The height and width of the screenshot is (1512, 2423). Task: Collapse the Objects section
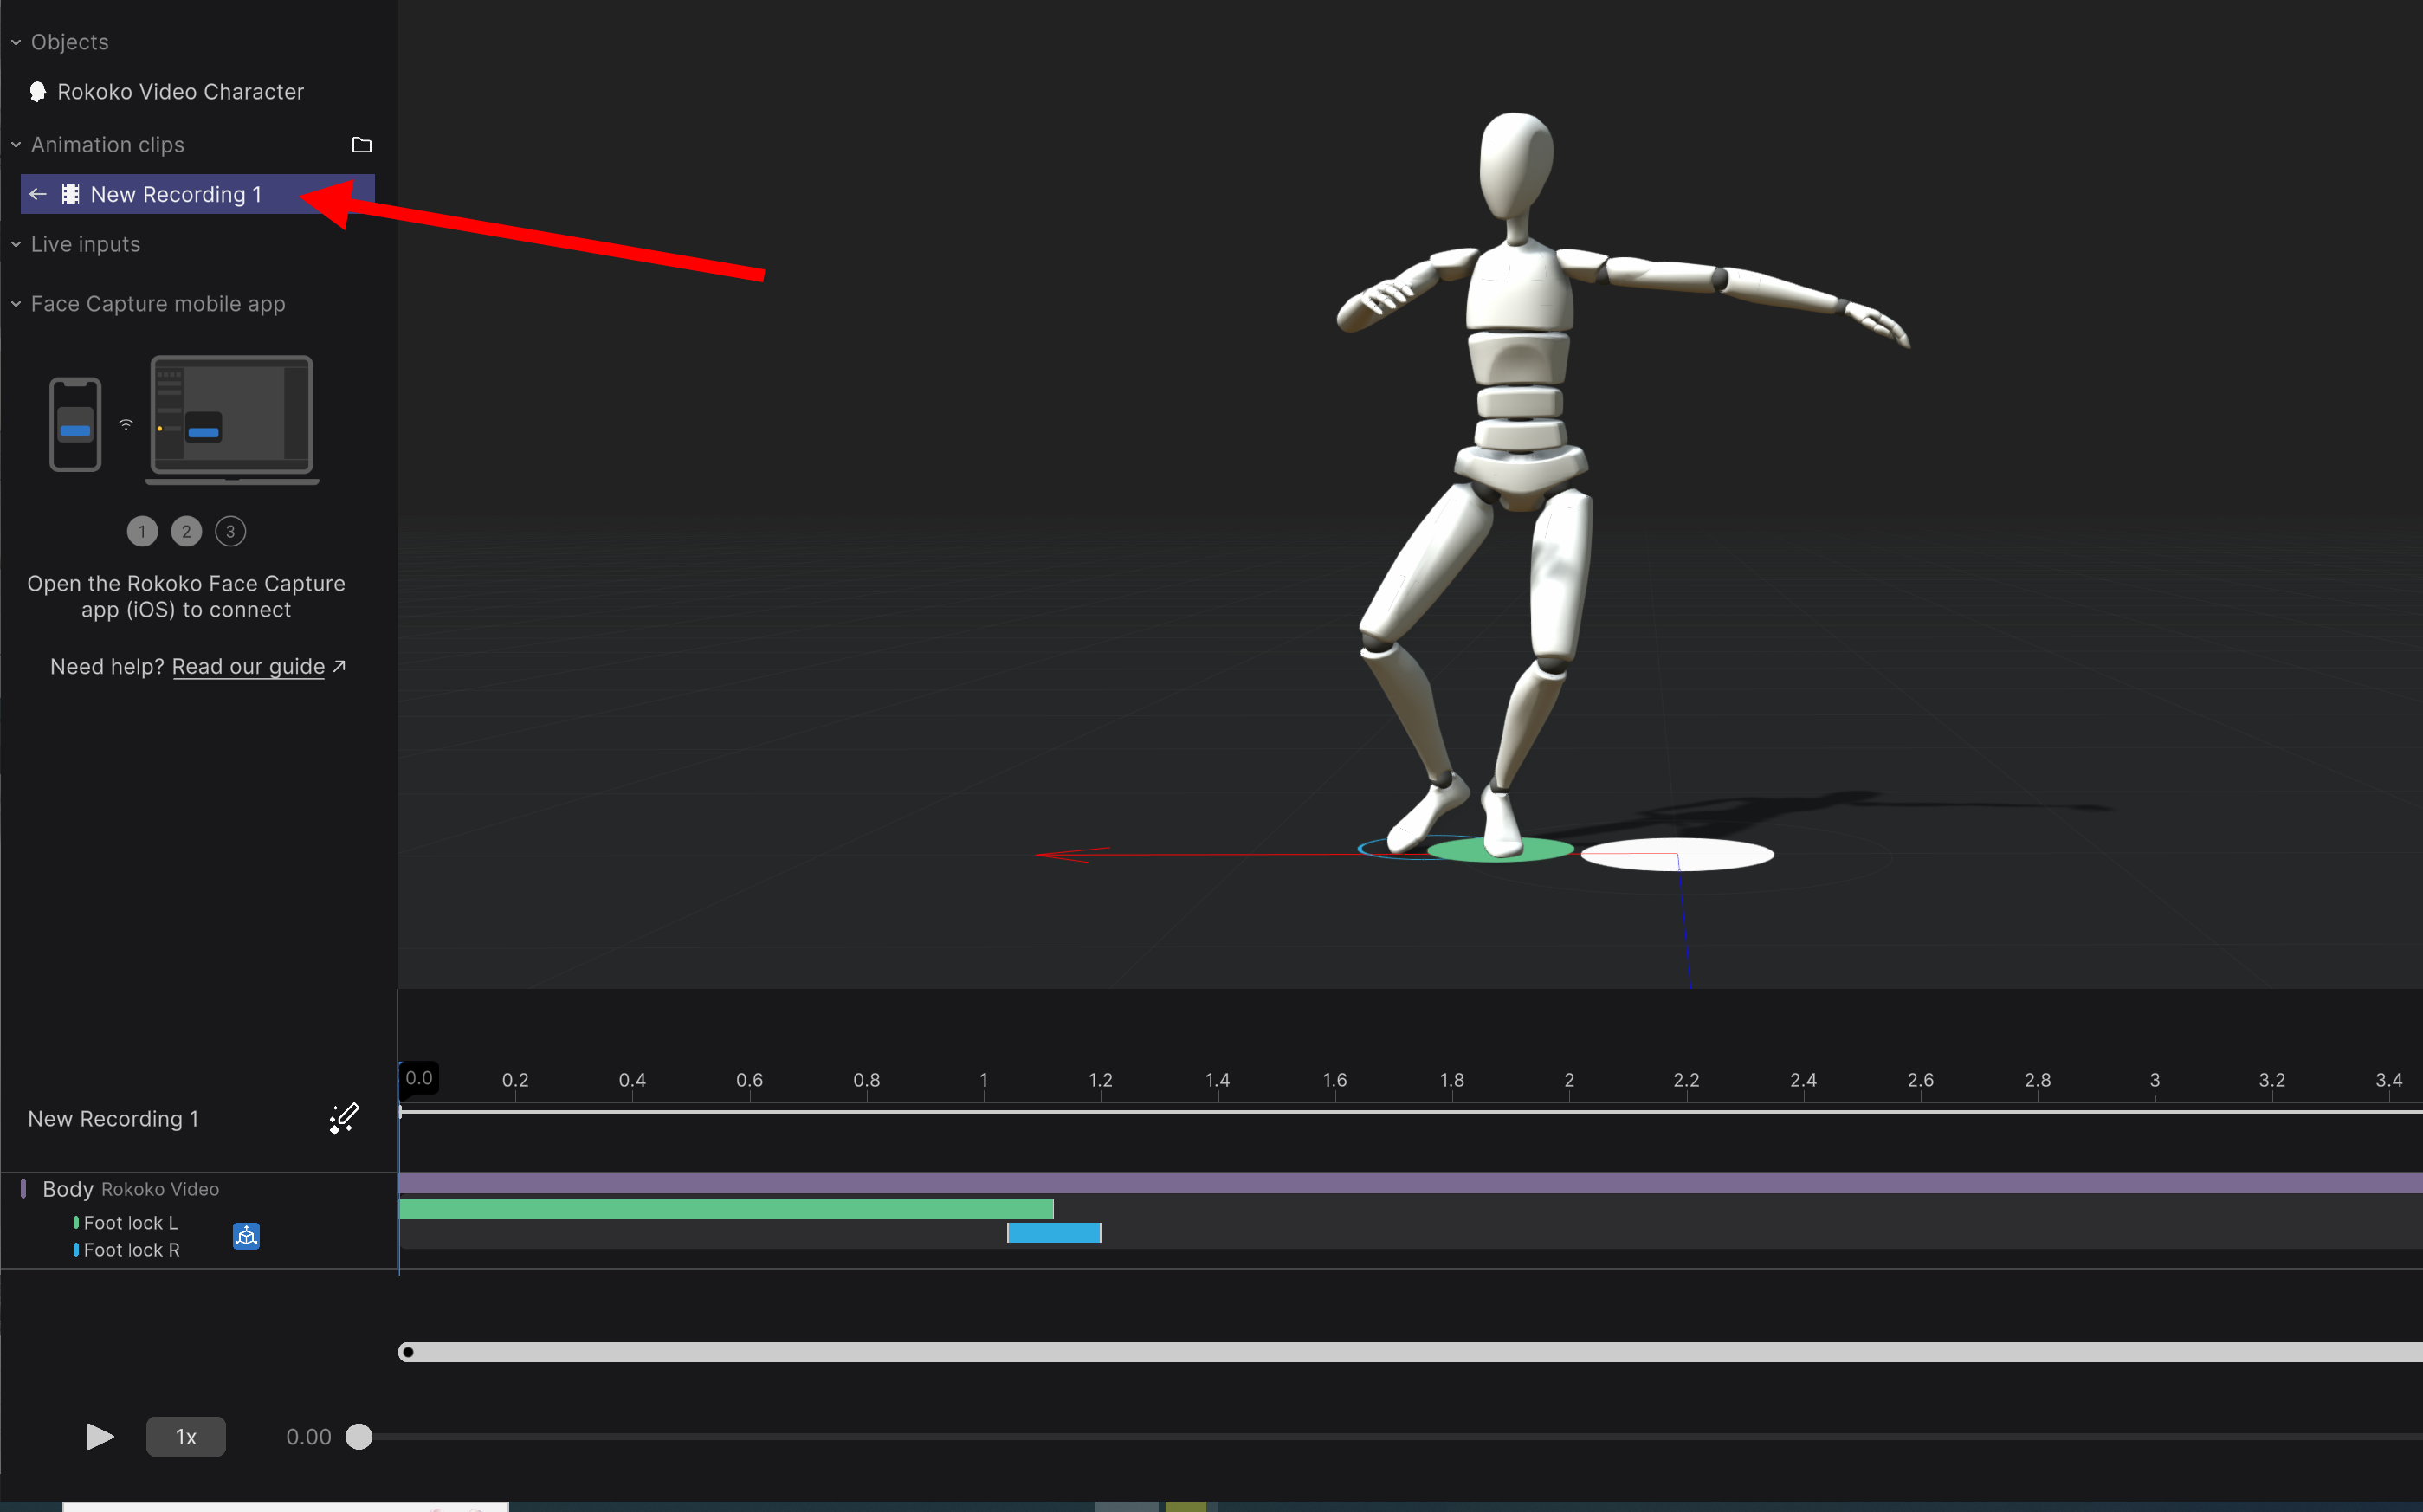point(16,43)
